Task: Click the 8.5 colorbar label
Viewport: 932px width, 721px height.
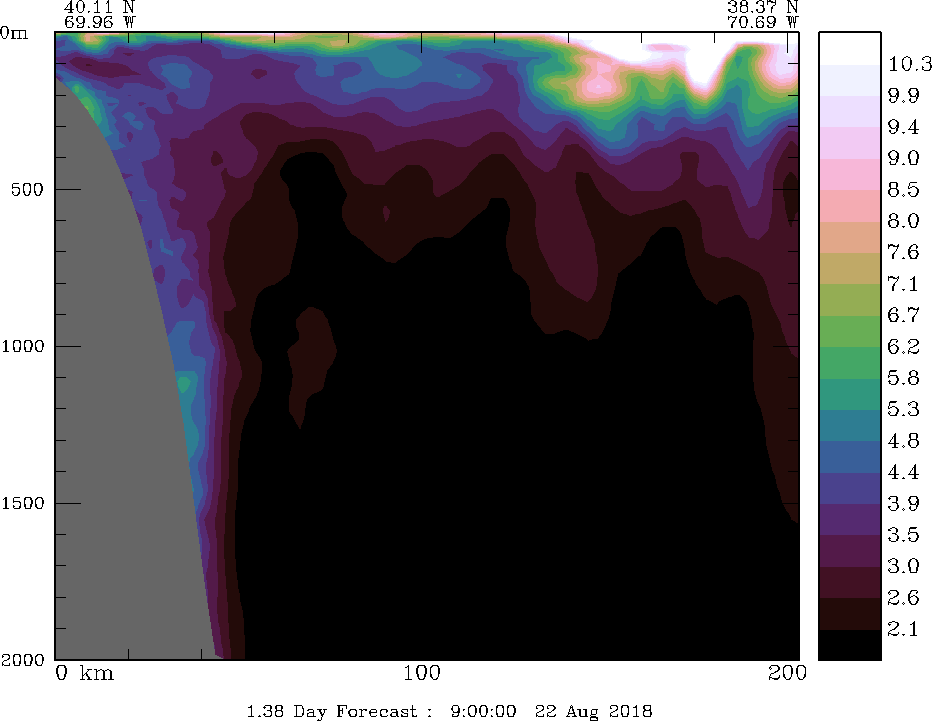Action: [x=903, y=190]
